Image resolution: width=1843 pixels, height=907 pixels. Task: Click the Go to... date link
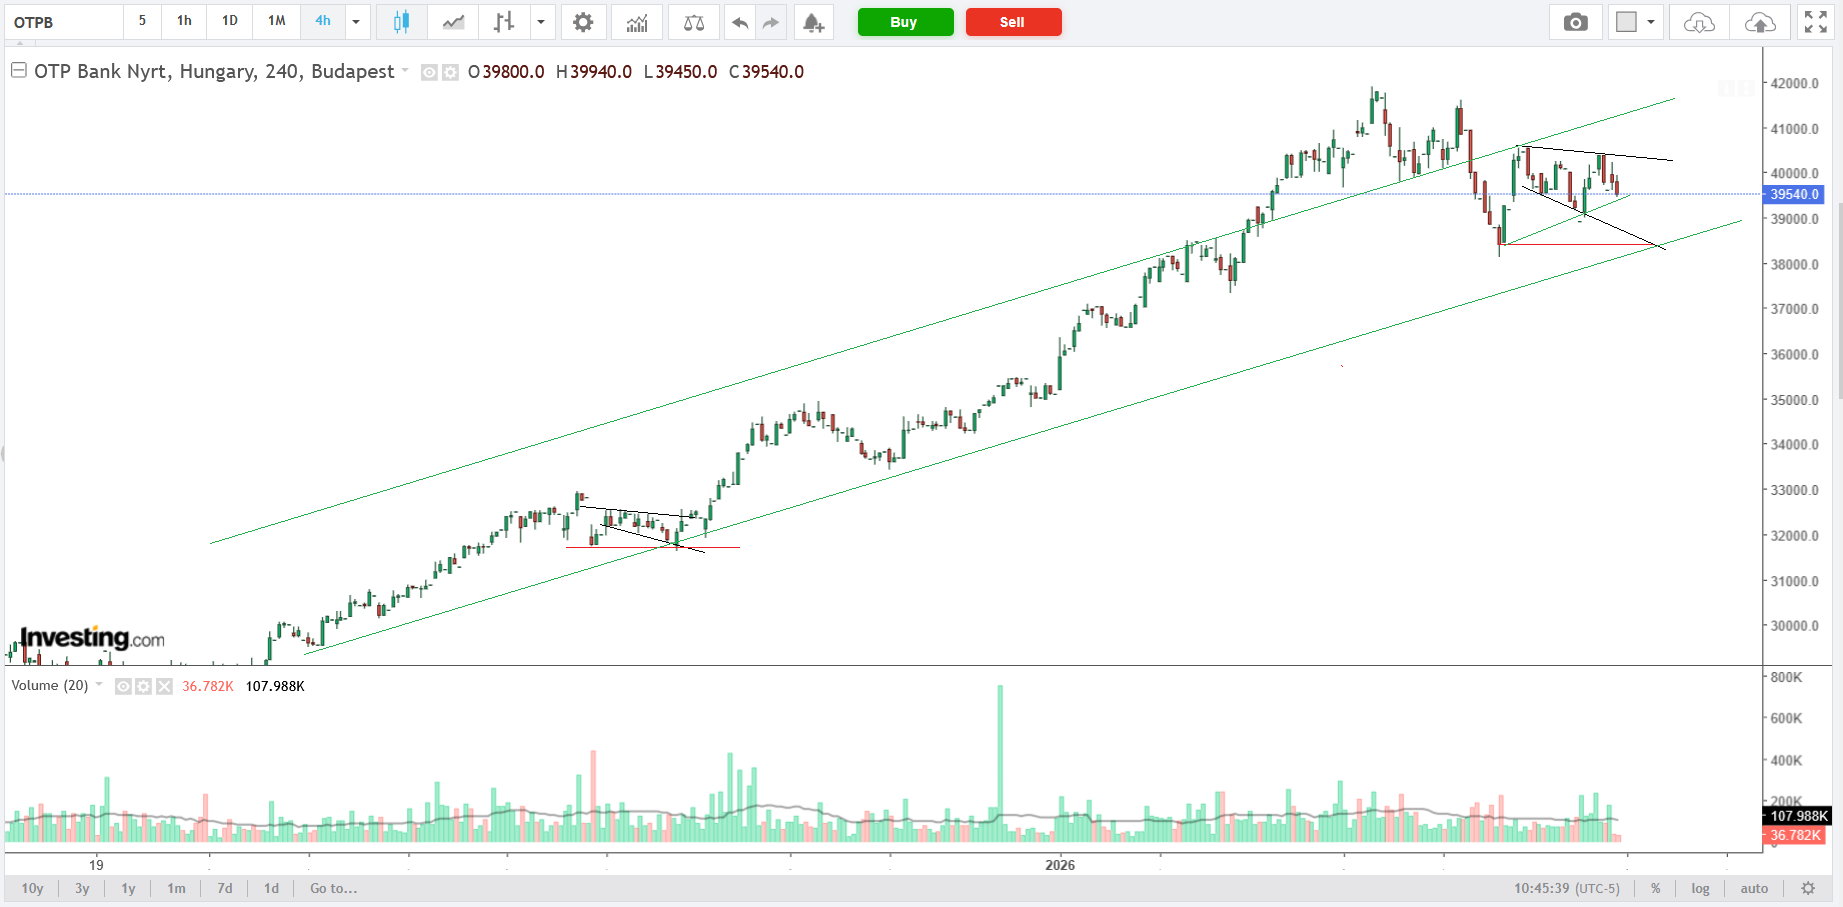pyautogui.click(x=333, y=888)
